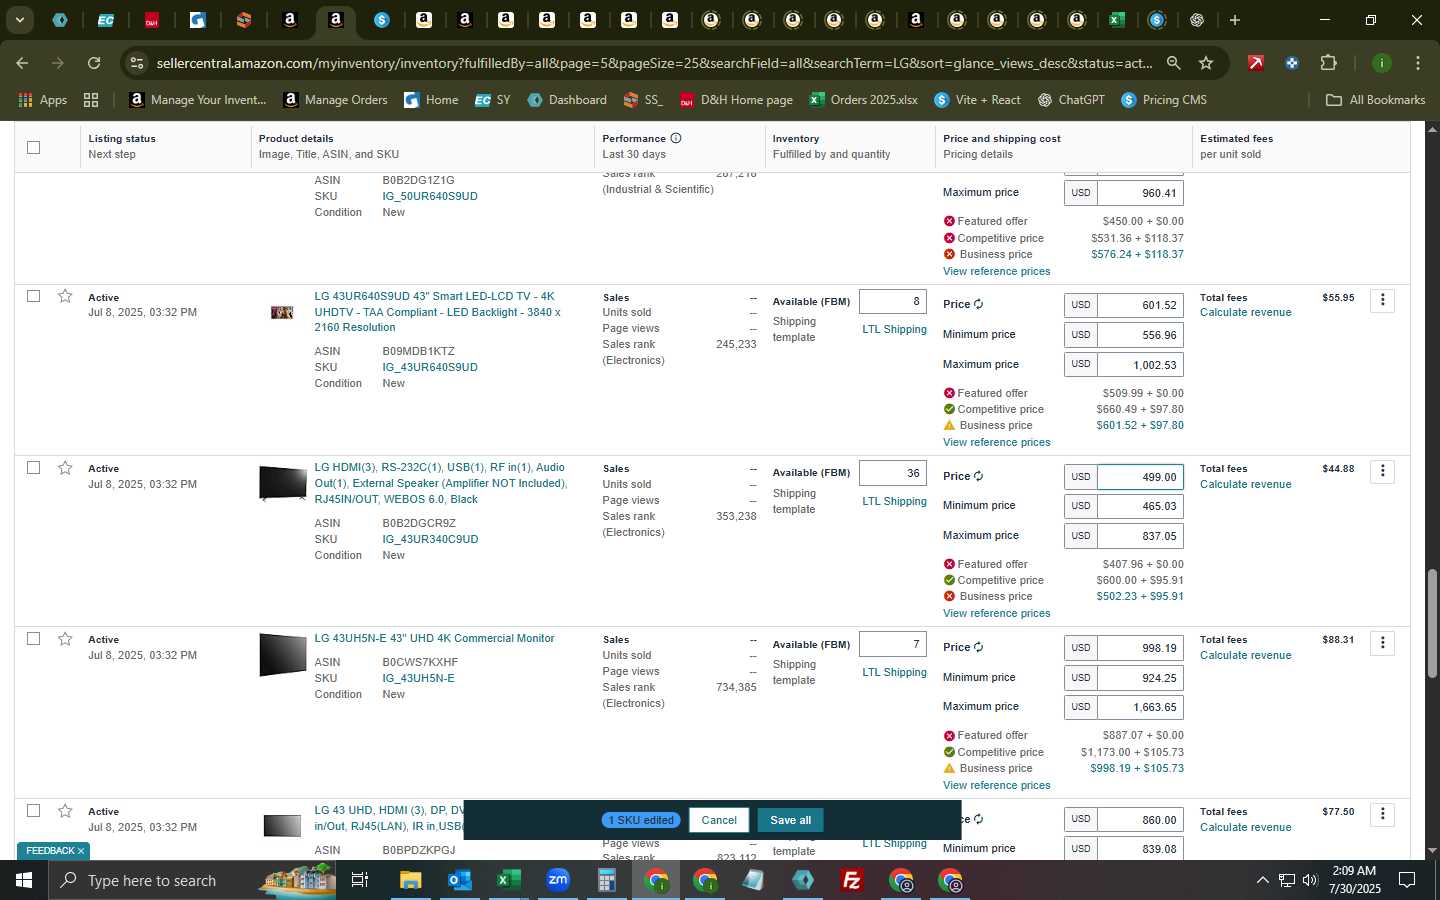Open Chrome three-dot menu
Image resolution: width=1440 pixels, height=900 pixels.
1417,63
